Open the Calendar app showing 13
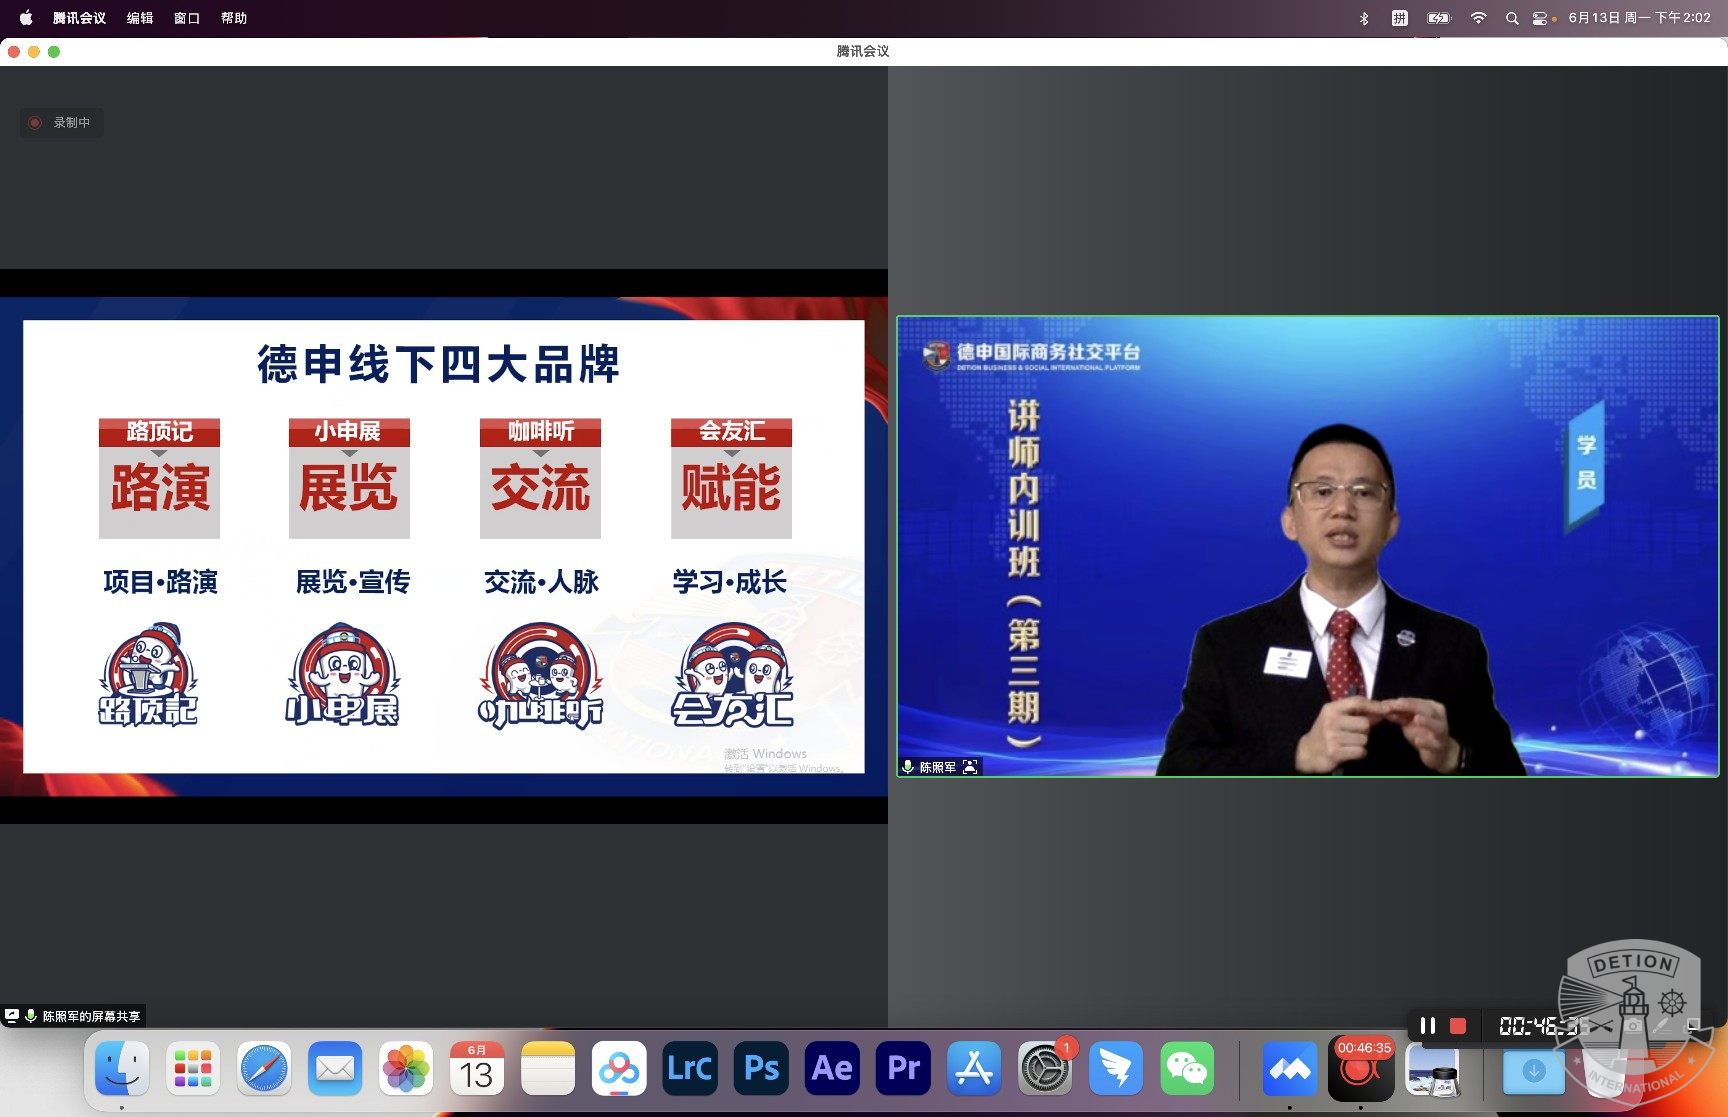The image size is (1728, 1117). [477, 1069]
